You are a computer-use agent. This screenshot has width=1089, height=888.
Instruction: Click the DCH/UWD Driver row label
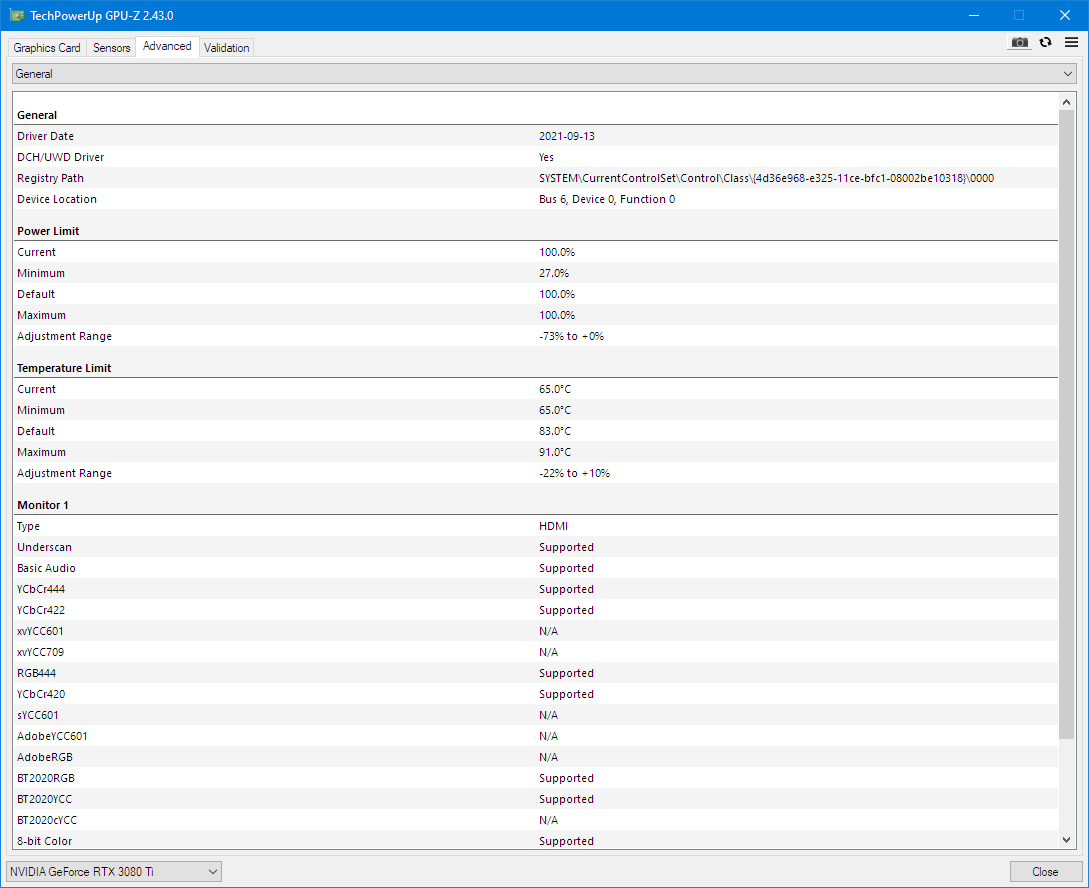point(60,158)
